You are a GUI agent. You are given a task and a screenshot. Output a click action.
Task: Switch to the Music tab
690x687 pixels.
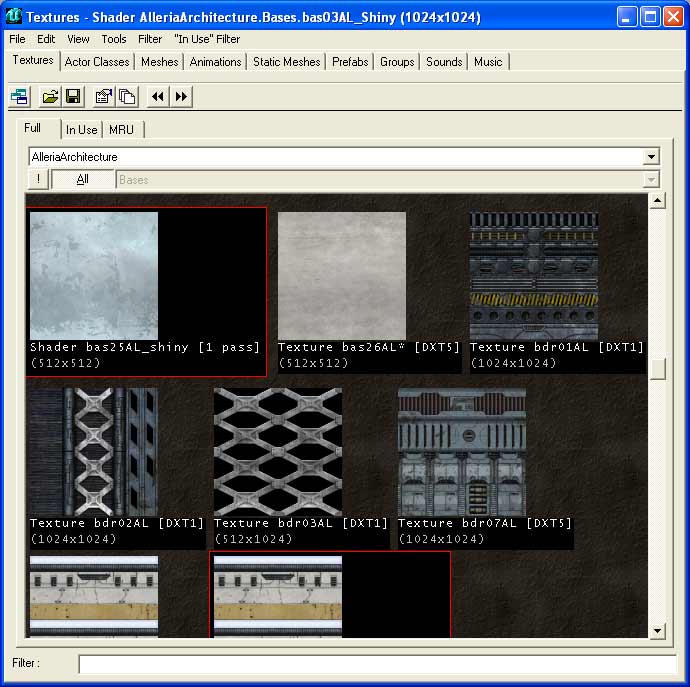coord(488,62)
